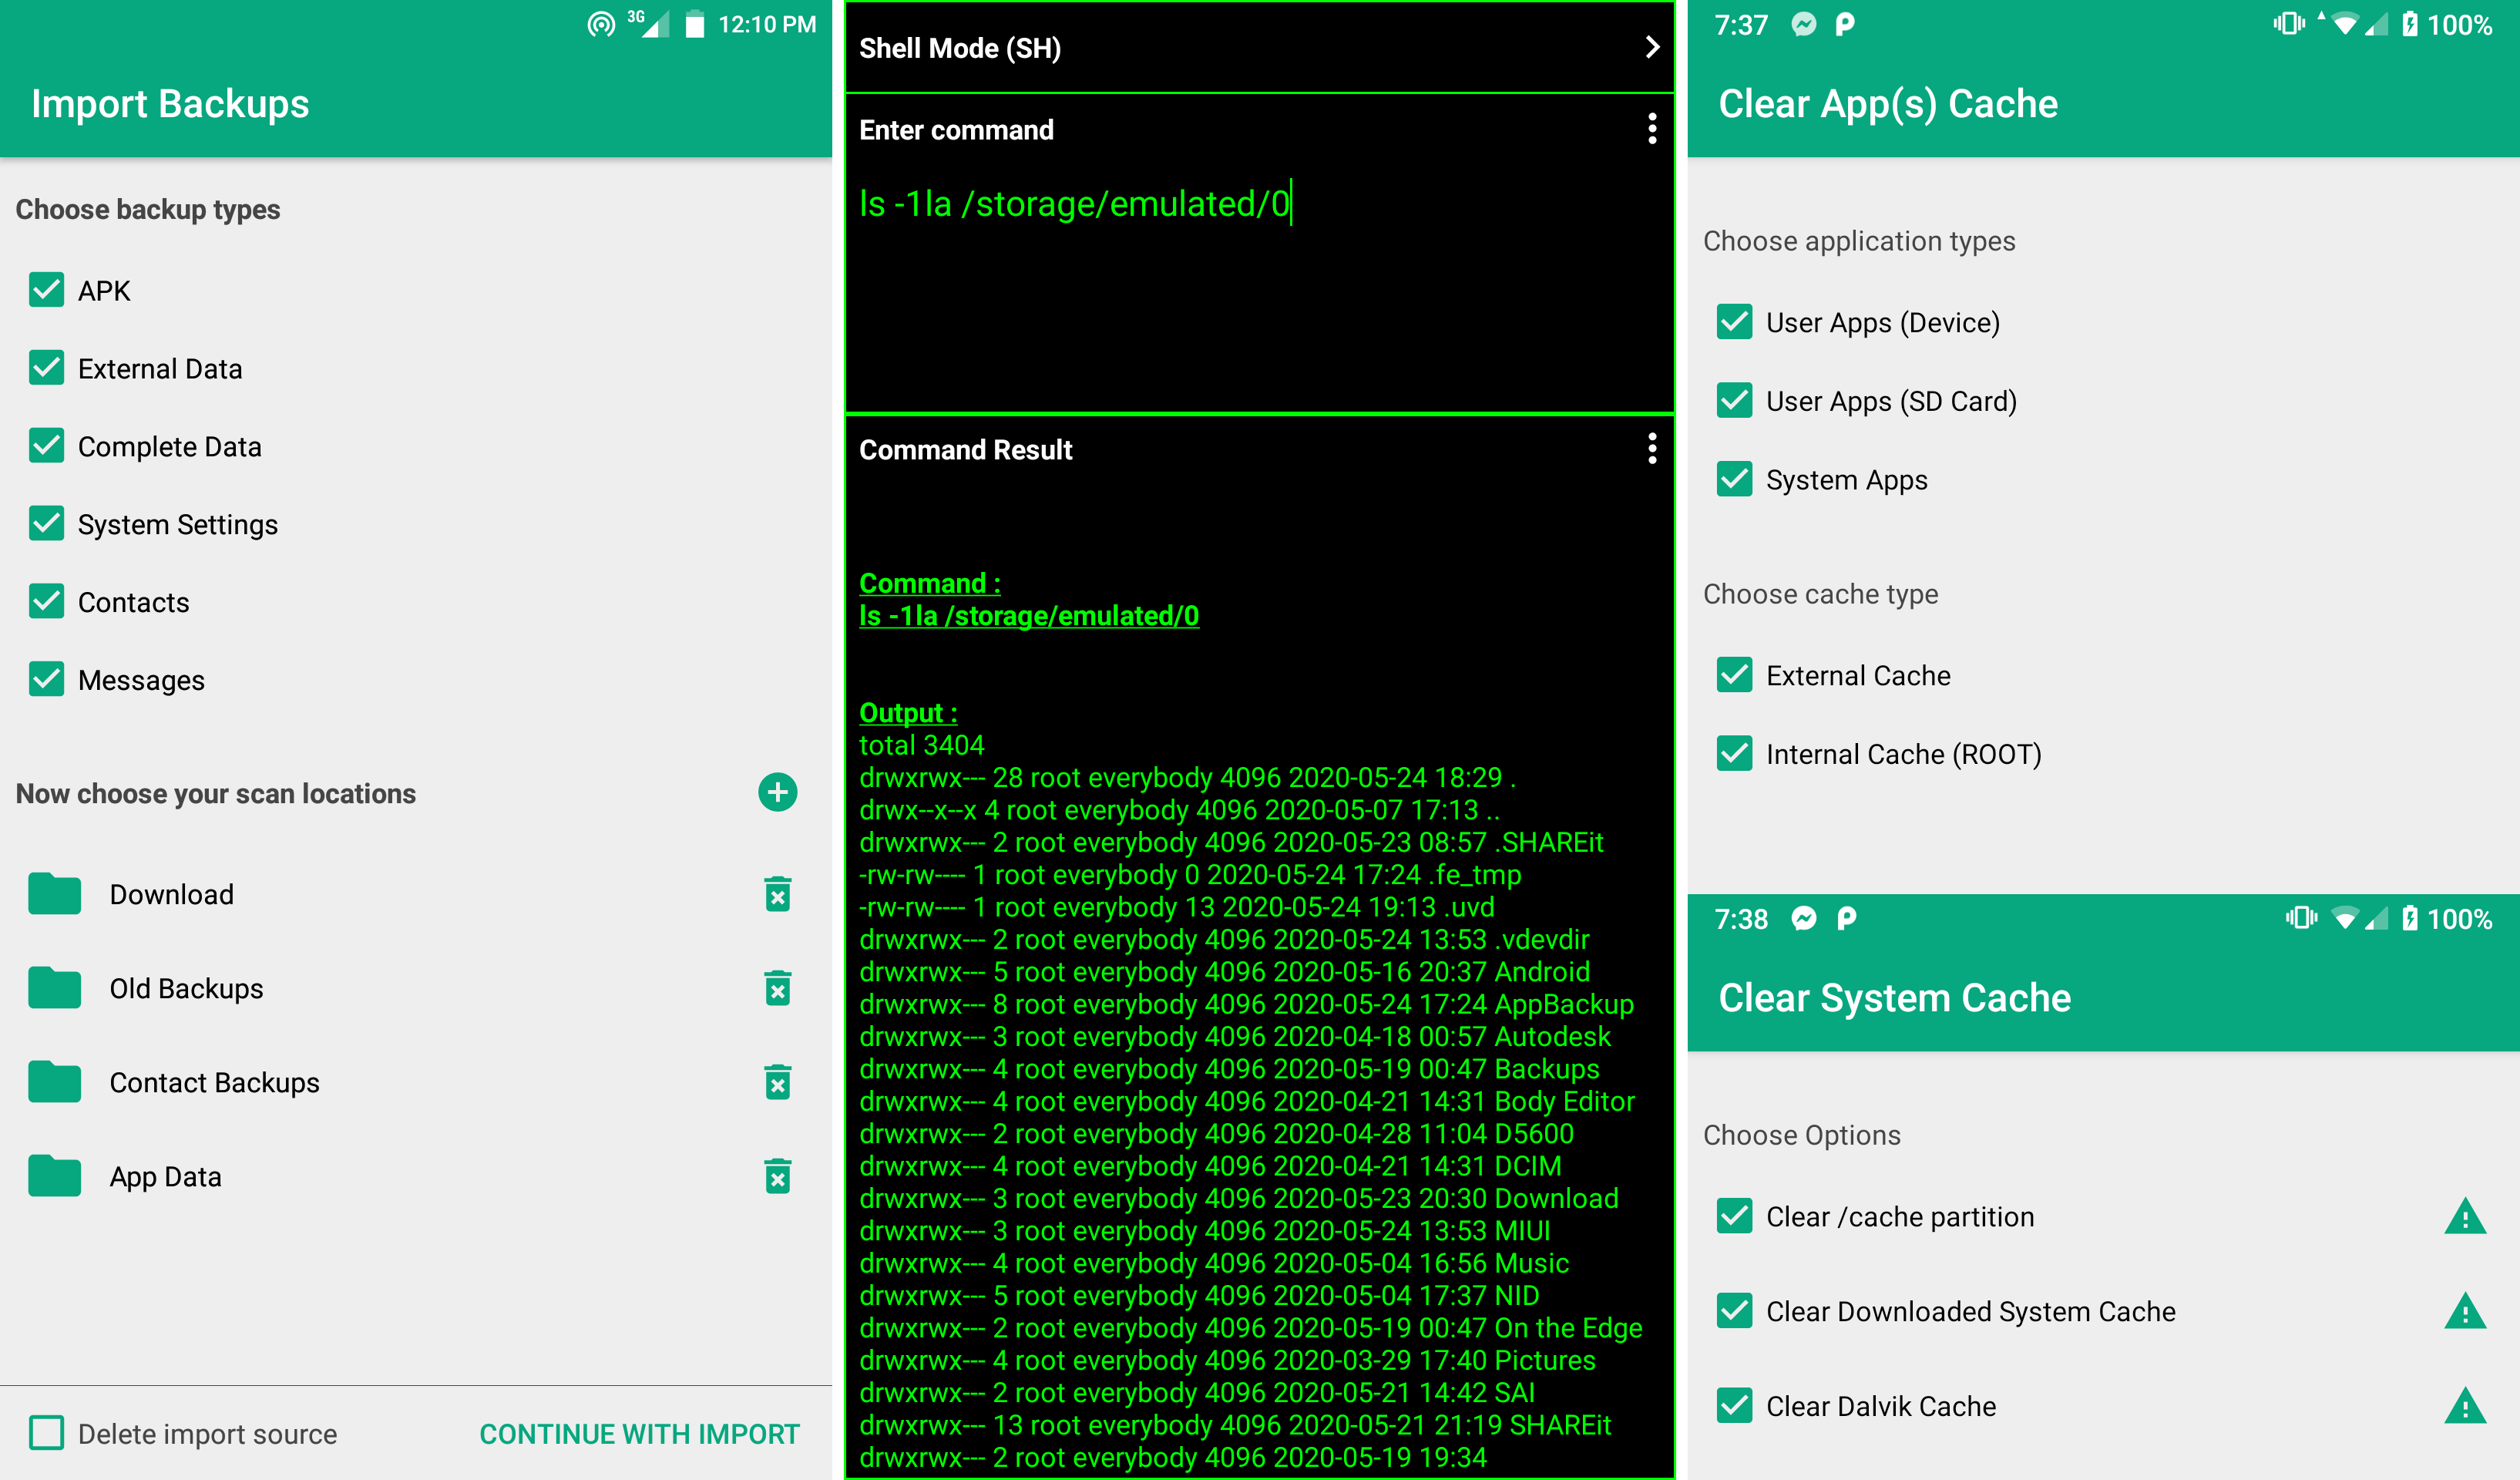Enable Delete import source option
The width and height of the screenshot is (2520, 1480).
[x=47, y=1433]
